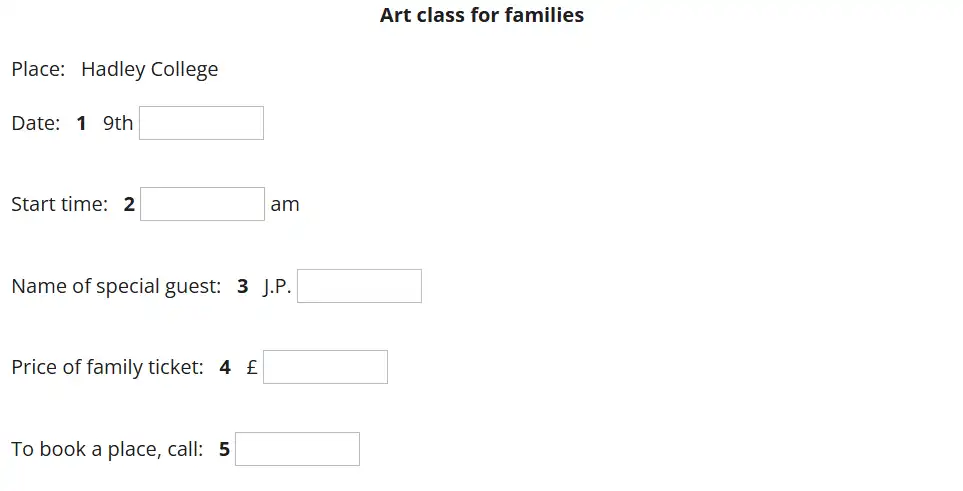Click question number 3 beside special guest

[x=242, y=286]
